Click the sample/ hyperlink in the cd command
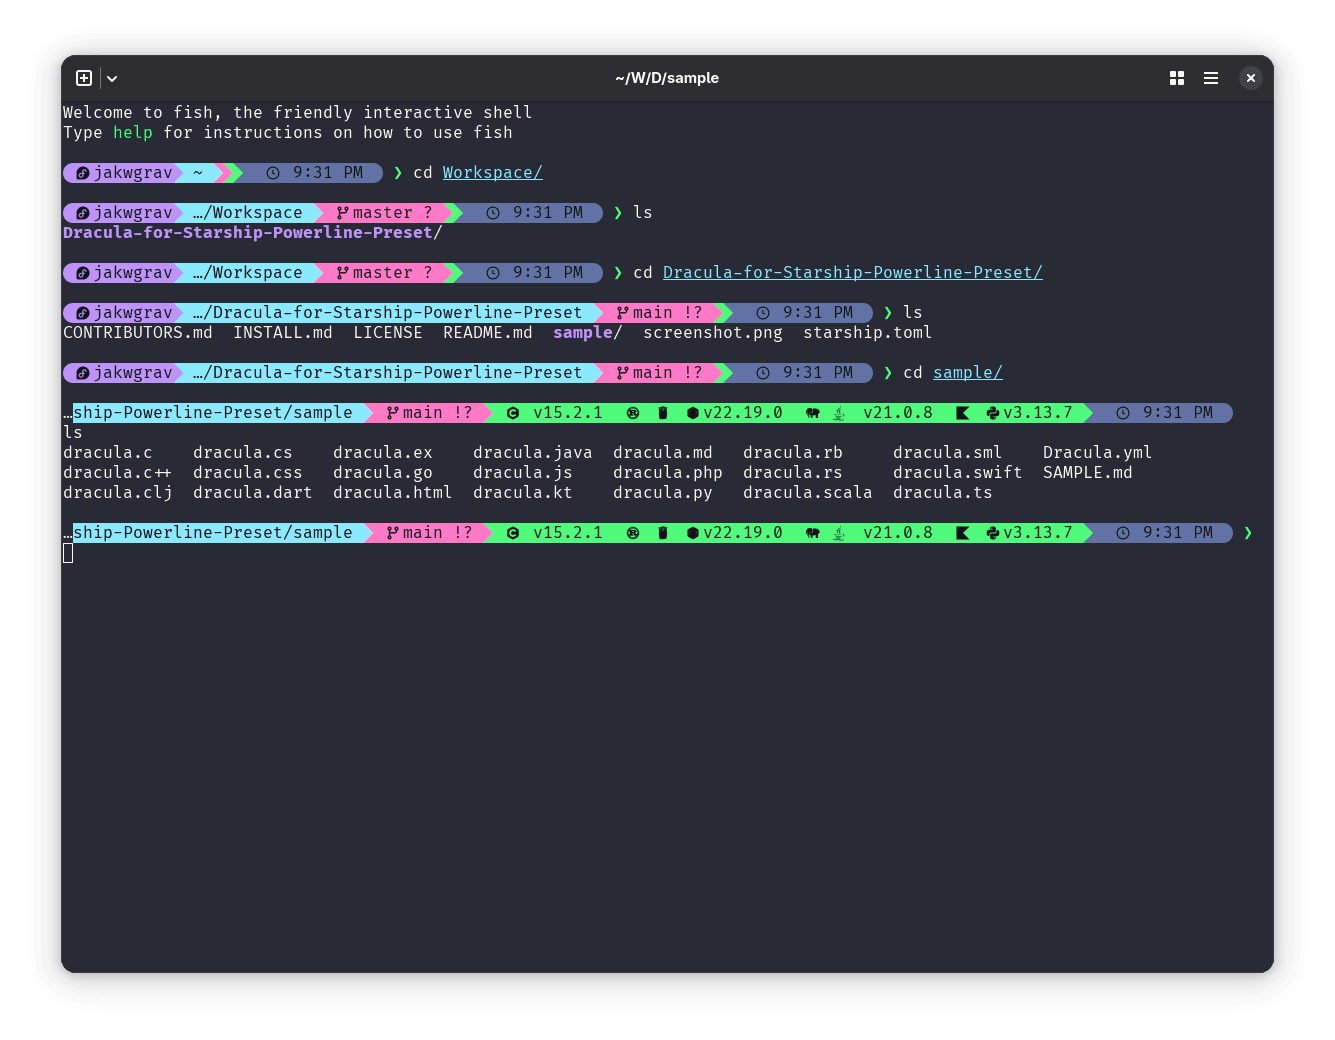1335x1040 pixels. coord(966,372)
